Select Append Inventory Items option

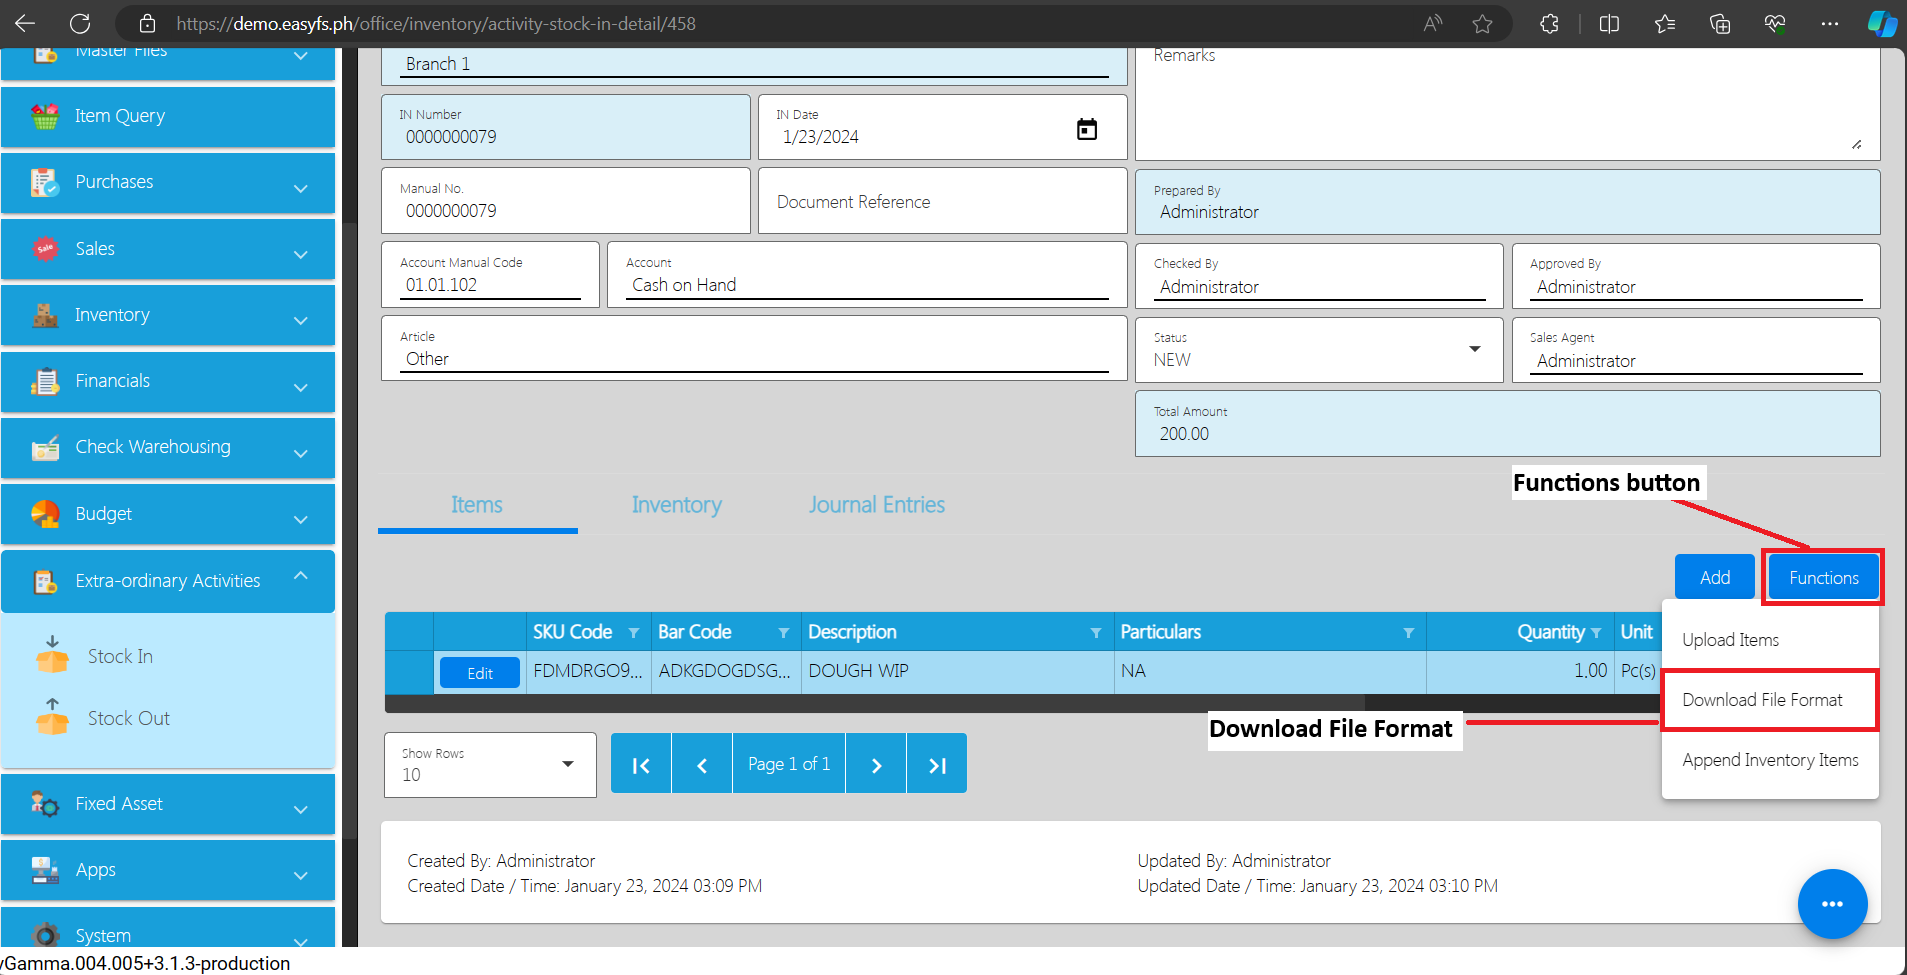pos(1770,760)
